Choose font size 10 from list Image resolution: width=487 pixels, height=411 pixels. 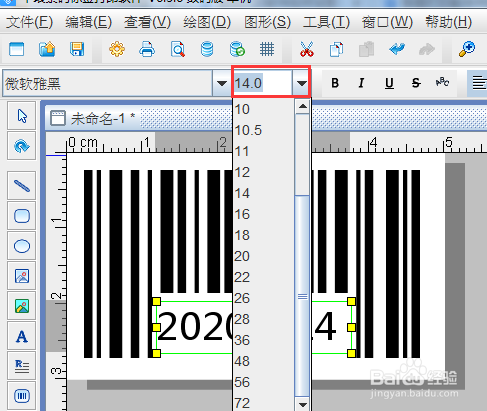264,109
